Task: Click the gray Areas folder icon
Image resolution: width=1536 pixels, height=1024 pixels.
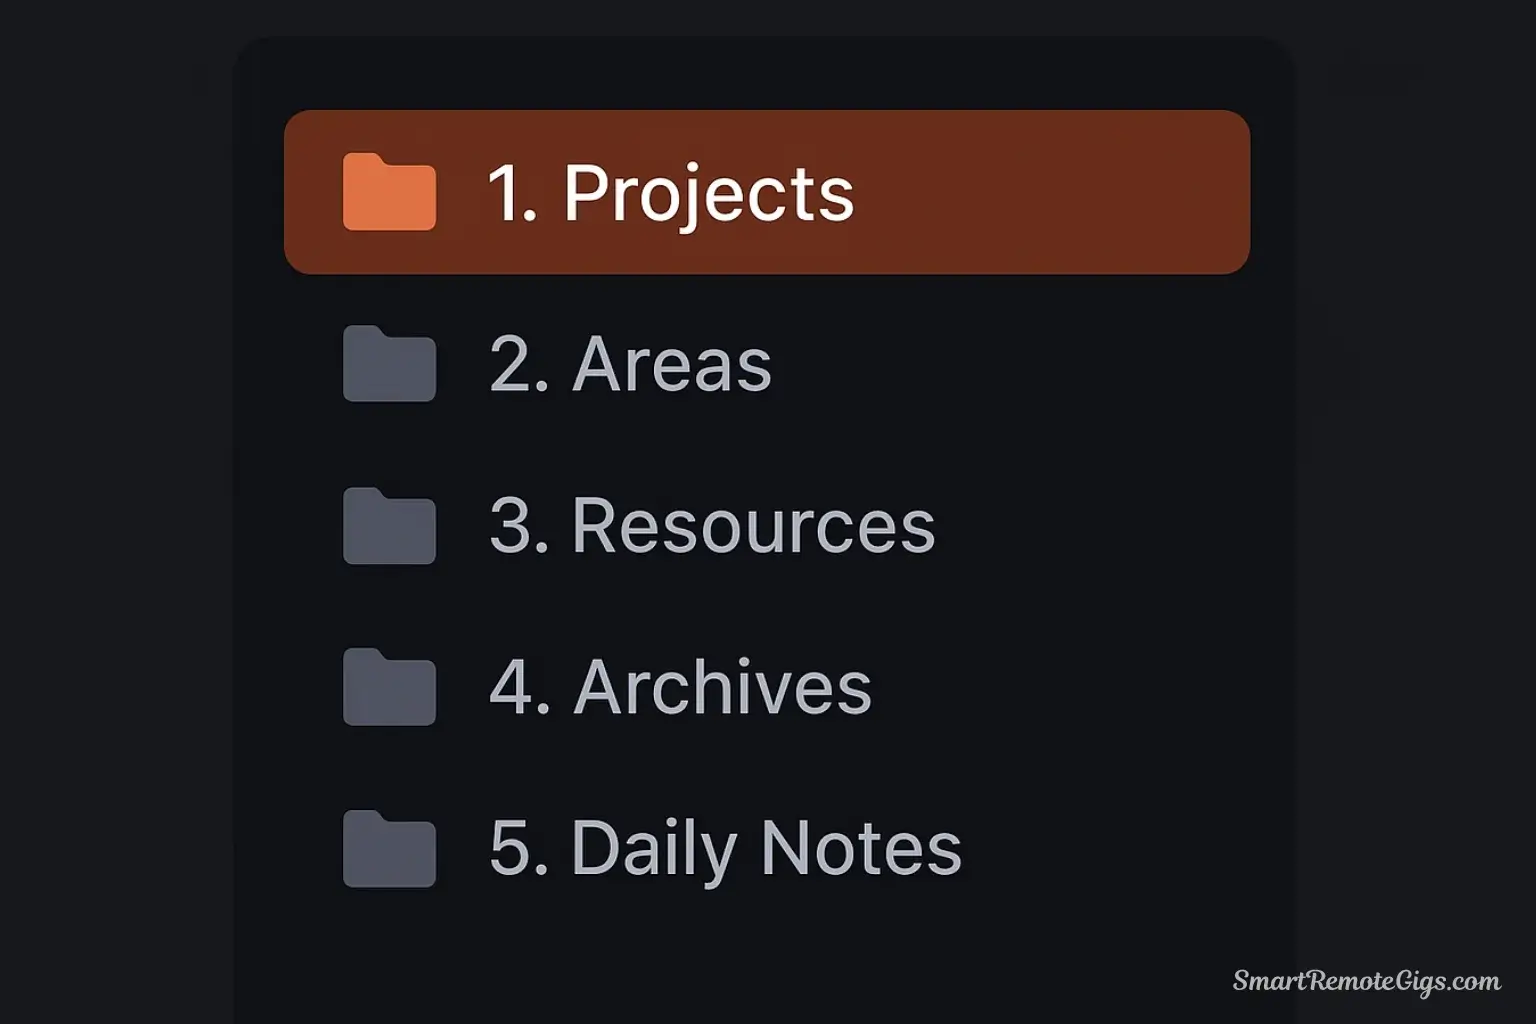Action: (x=389, y=364)
